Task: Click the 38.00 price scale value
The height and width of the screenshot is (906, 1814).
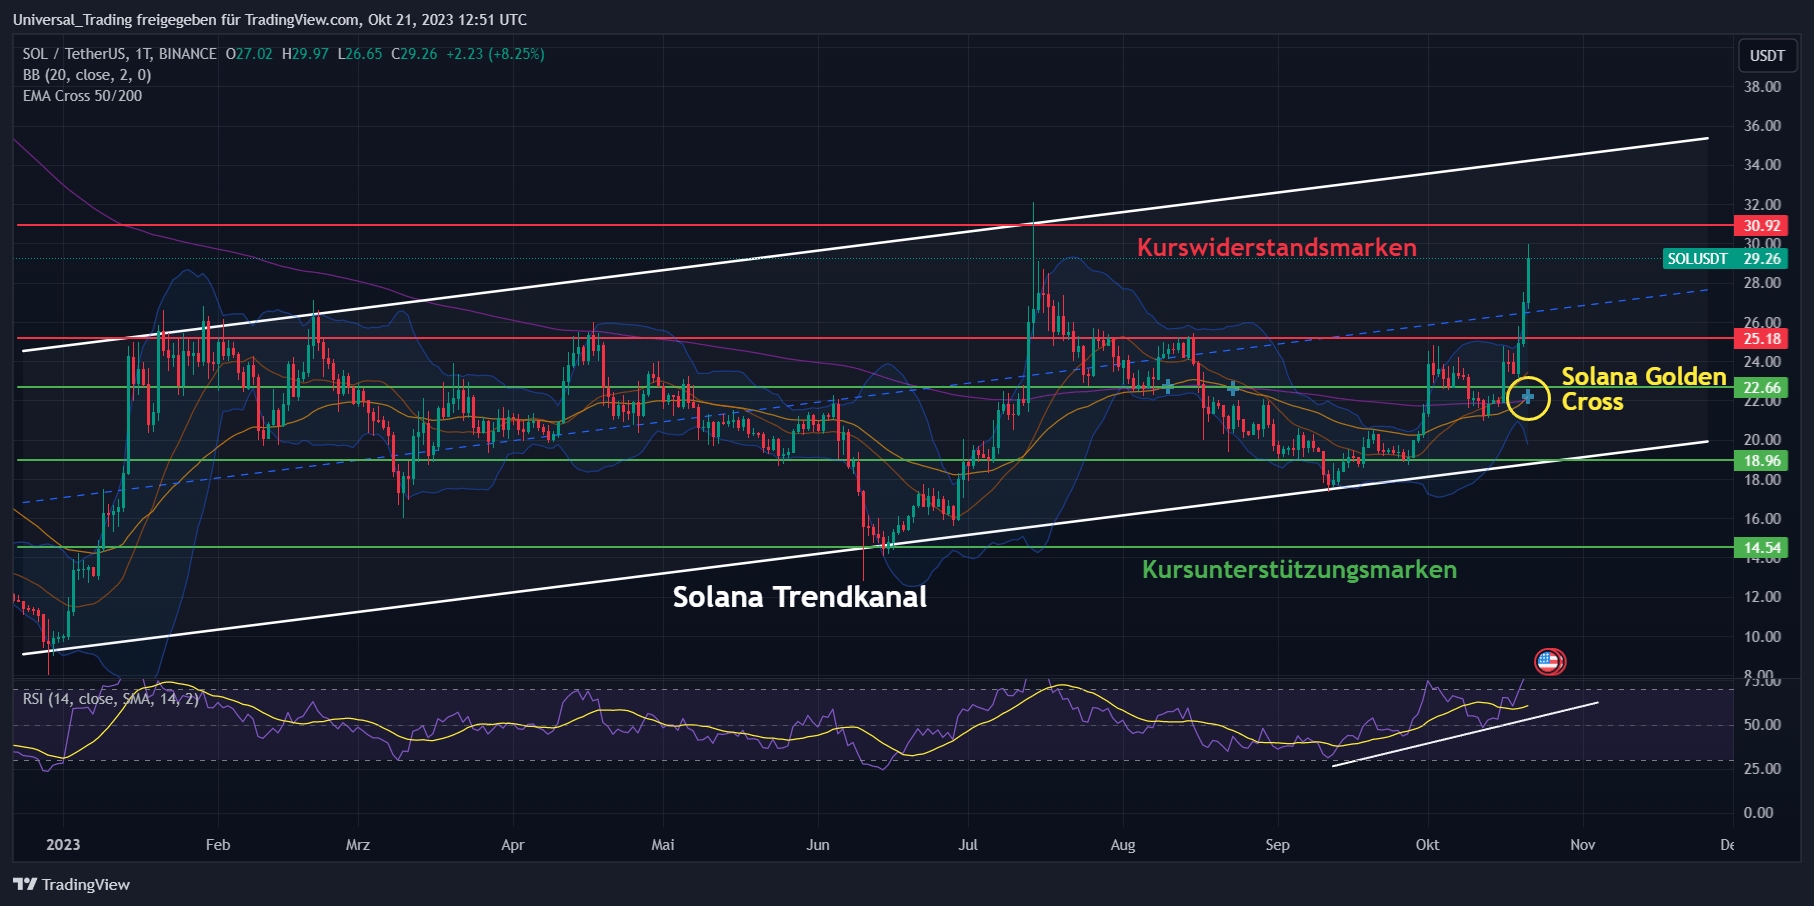Action: [x=1762, y=87]
